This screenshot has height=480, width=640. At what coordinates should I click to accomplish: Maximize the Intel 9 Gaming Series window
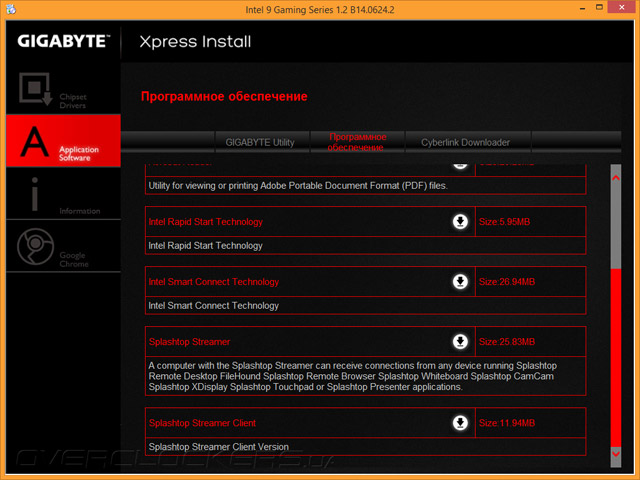(599, 7)
